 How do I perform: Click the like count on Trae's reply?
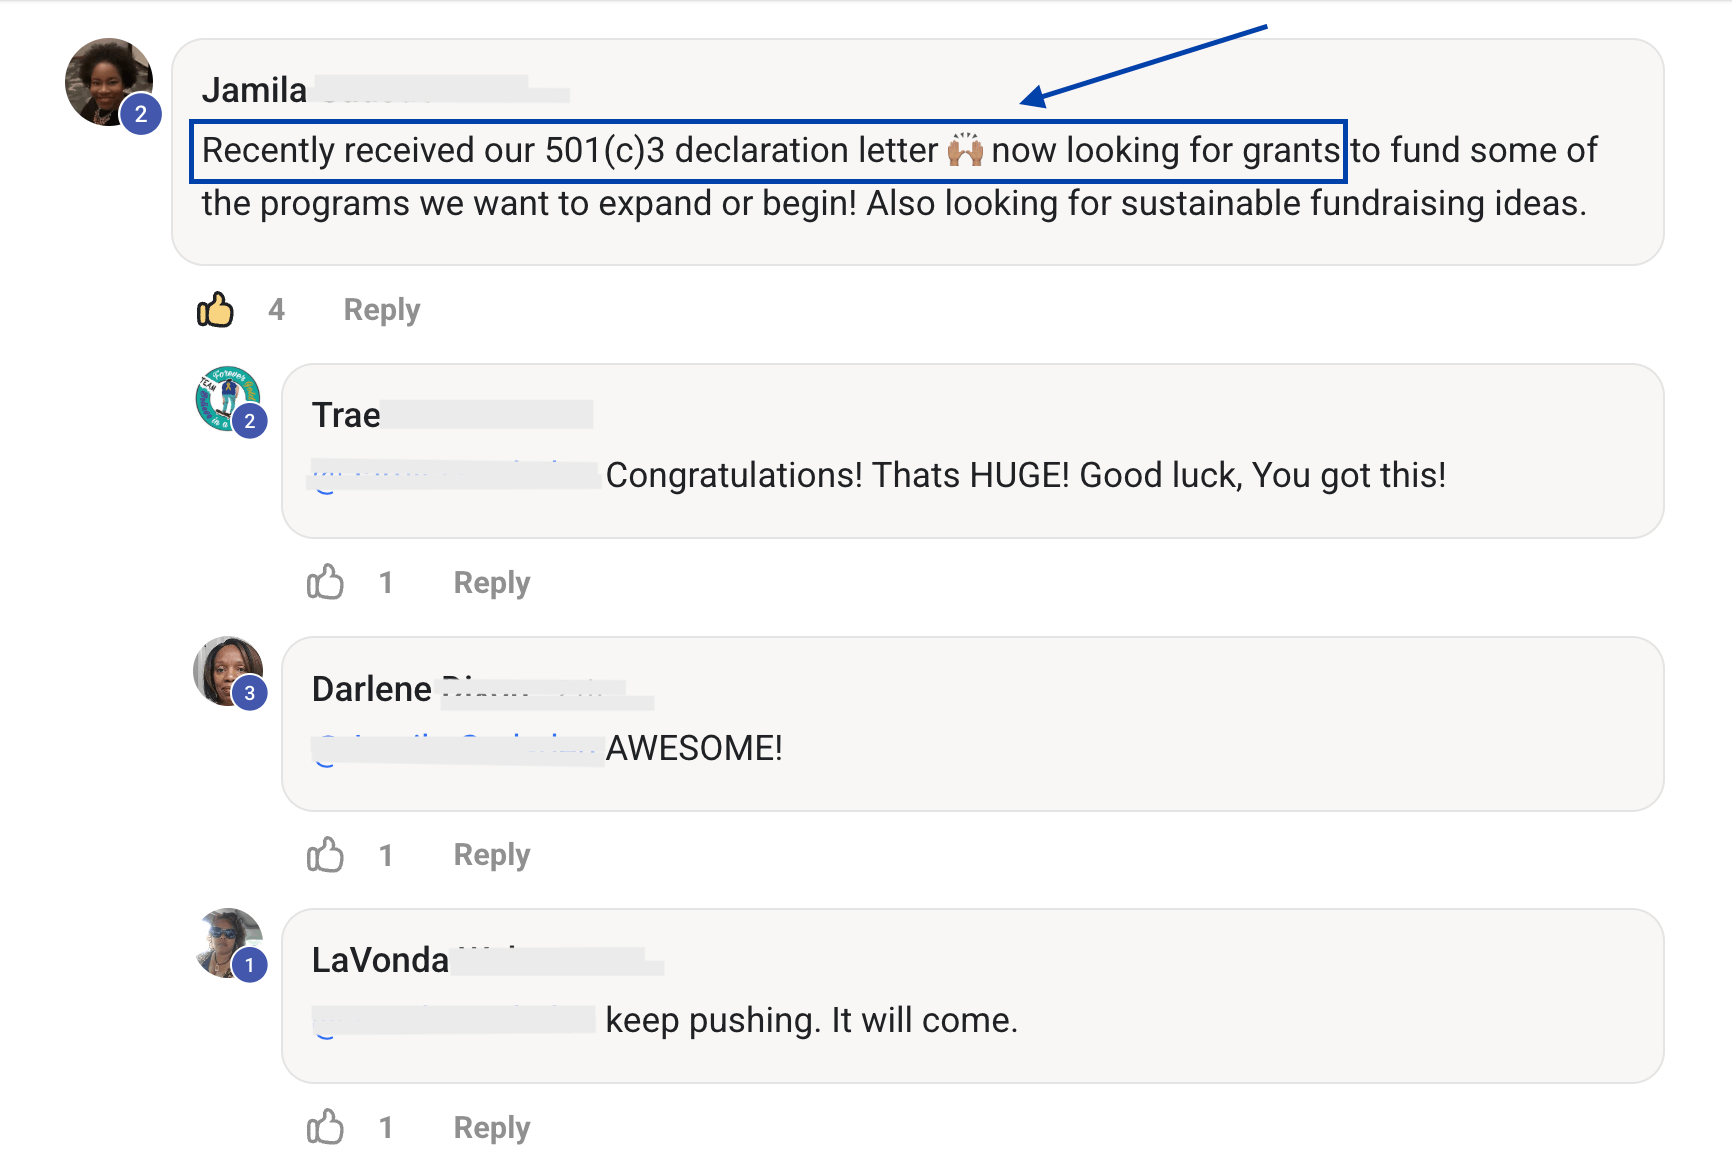[x=386, y=583]
